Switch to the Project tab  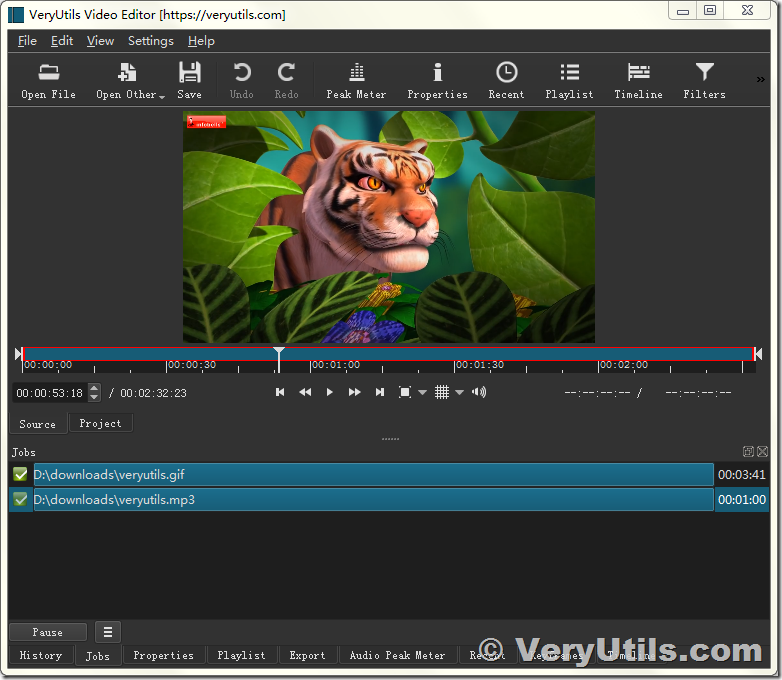[x=100, y=424]
